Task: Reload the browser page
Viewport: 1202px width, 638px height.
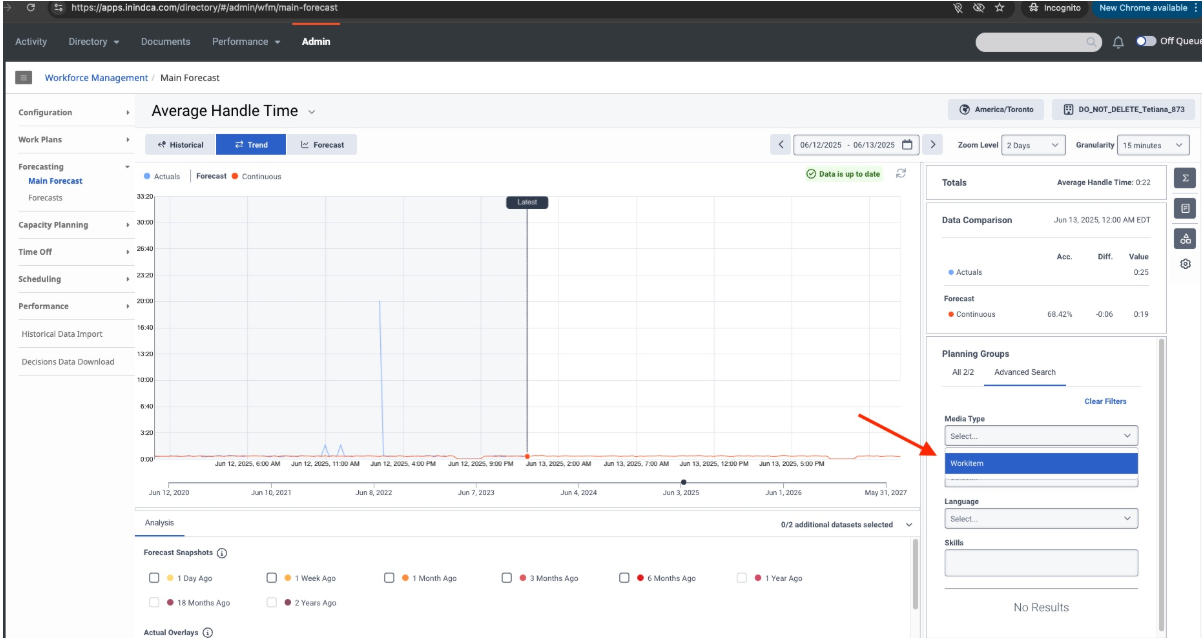Action: point(31,7)
